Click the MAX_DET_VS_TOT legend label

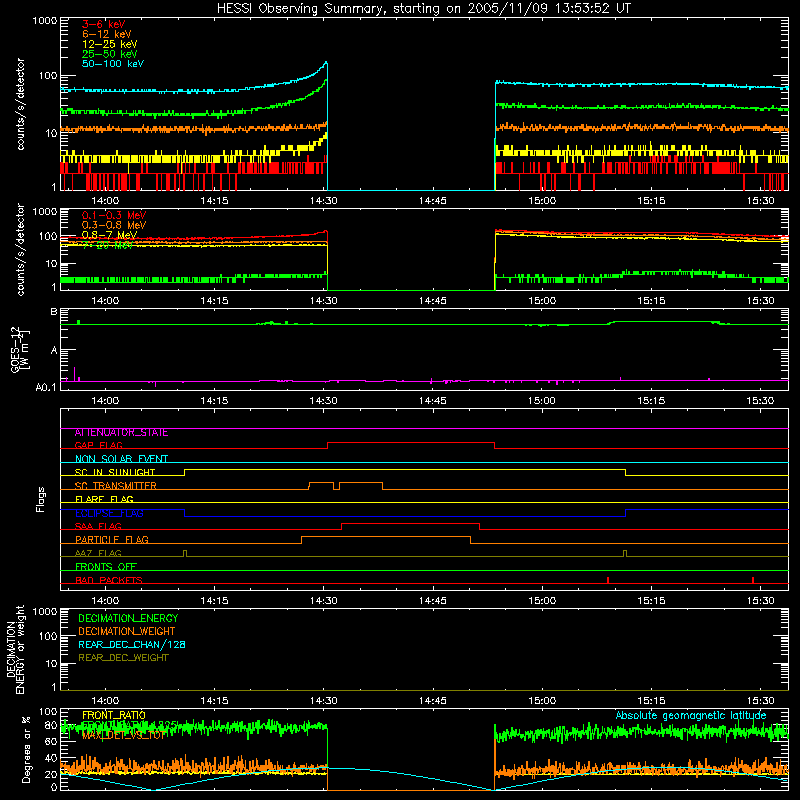click(x=124, y=735)
